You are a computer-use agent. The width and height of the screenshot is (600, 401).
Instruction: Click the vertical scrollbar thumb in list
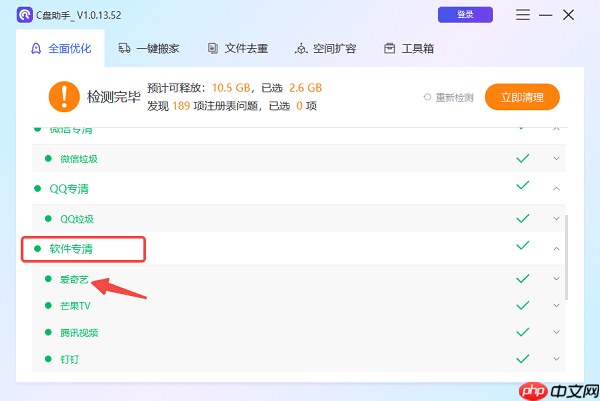(566, 257)
